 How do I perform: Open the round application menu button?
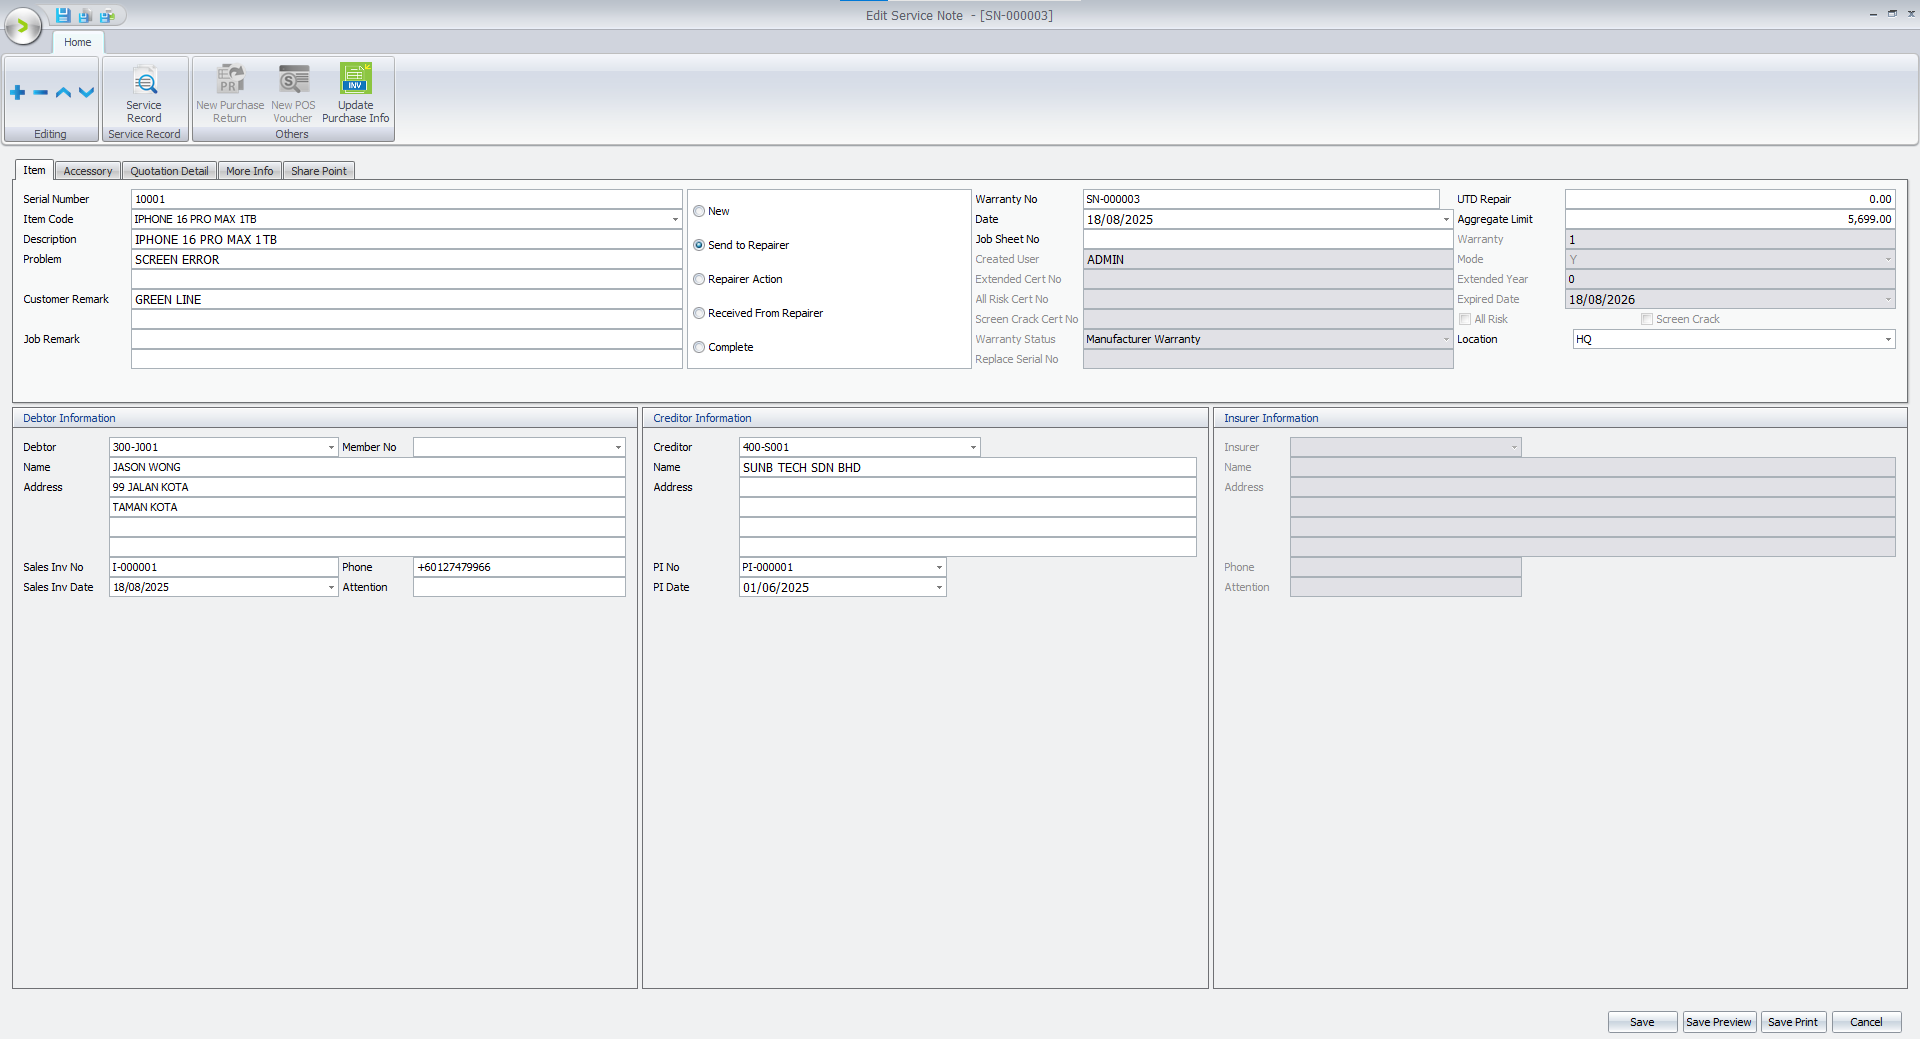(23, 27)
